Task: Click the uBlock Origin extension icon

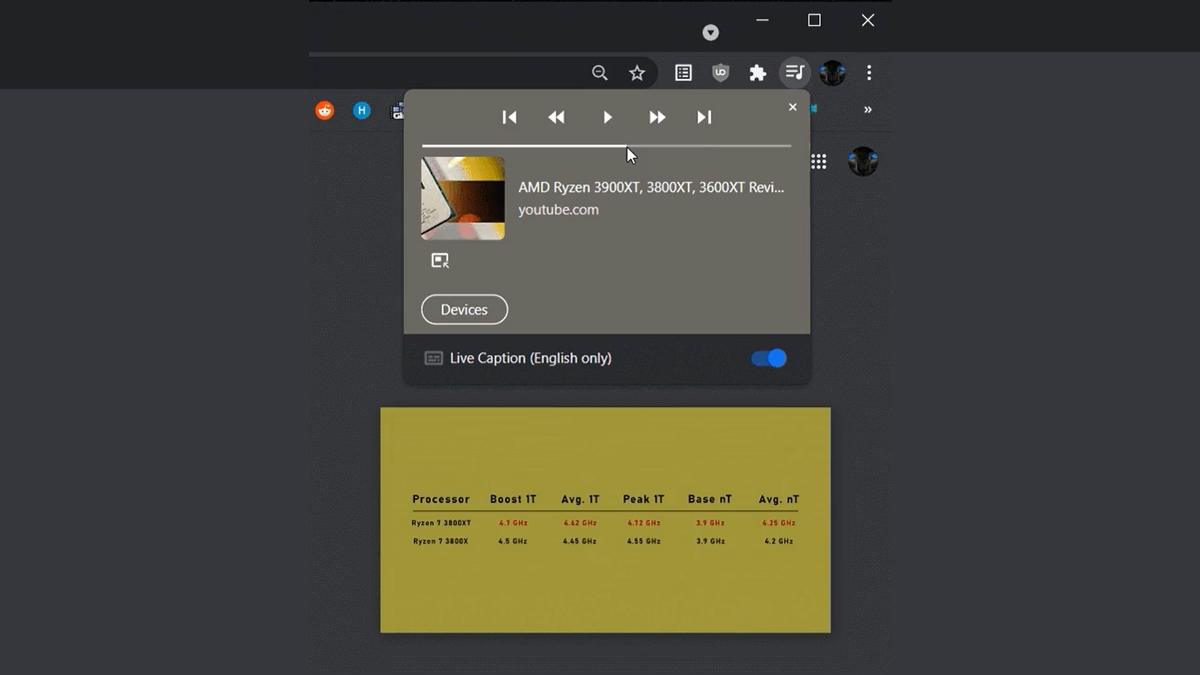Action: point(720,72)
